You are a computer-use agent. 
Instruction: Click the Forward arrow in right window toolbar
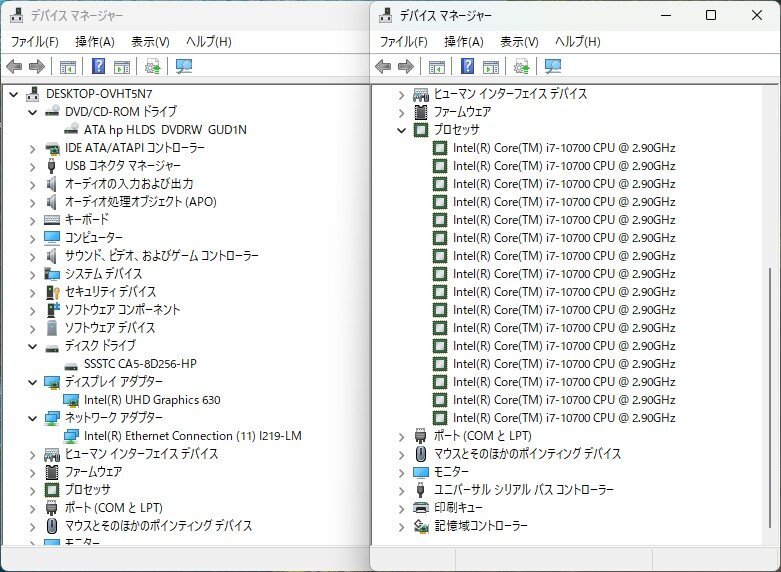coord(406,66)
